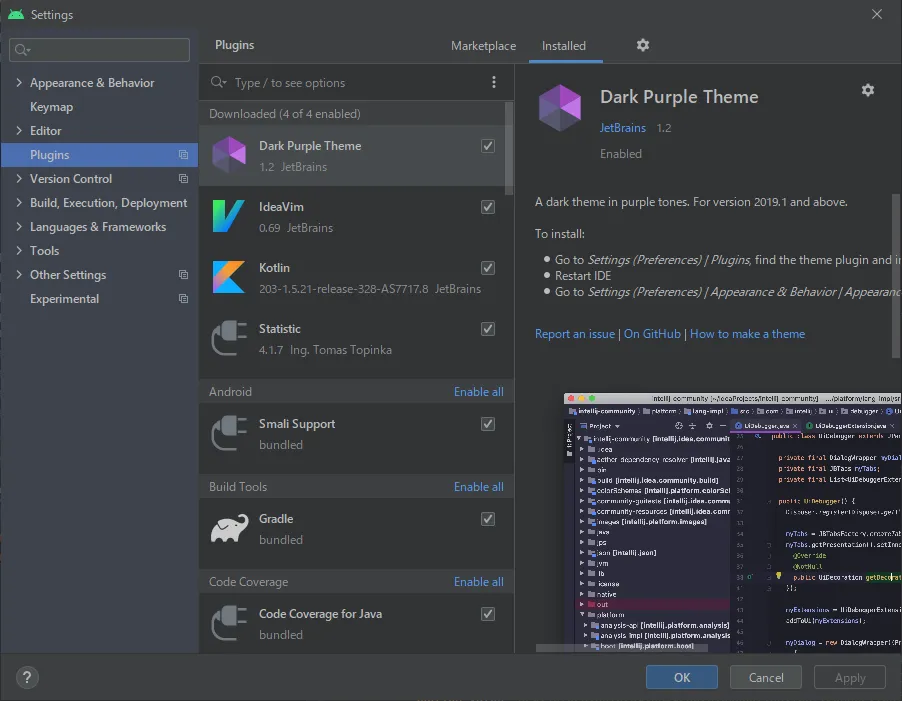Viewport: 902px width, 701px height.
Task: Select the Installed tab
Action: tap(564, 46)
